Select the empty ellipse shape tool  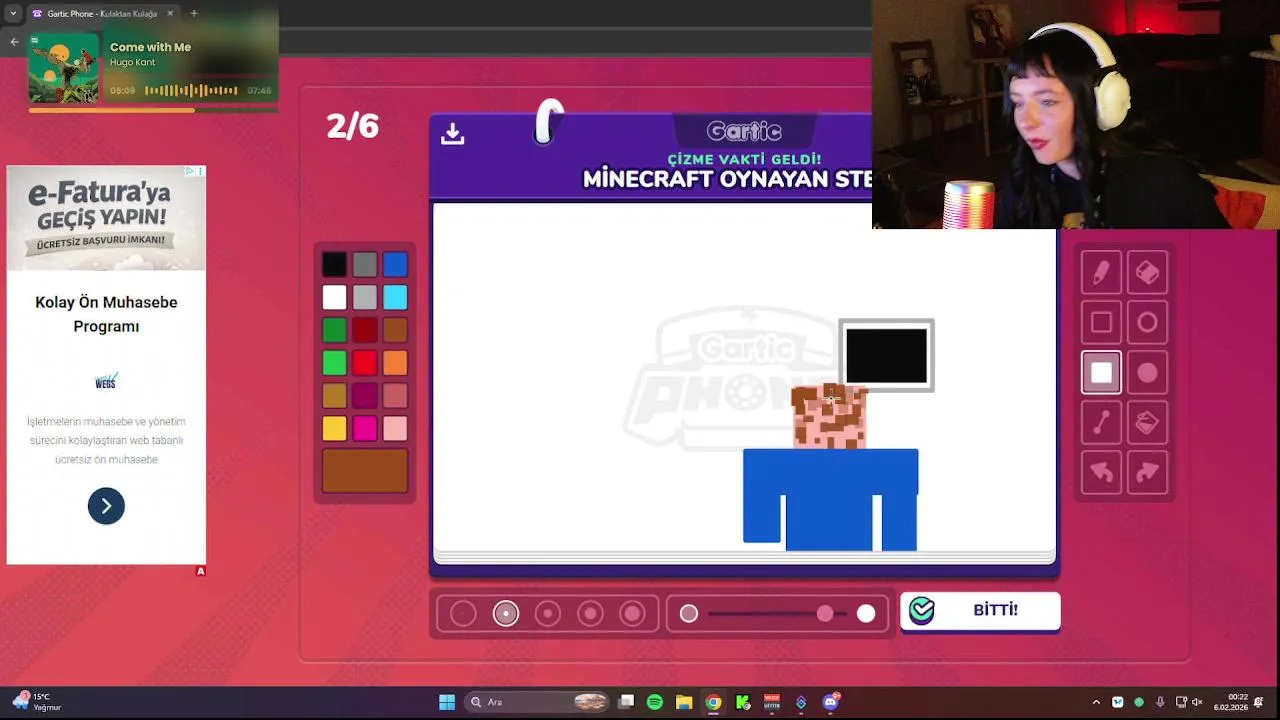pos(1147,323)
